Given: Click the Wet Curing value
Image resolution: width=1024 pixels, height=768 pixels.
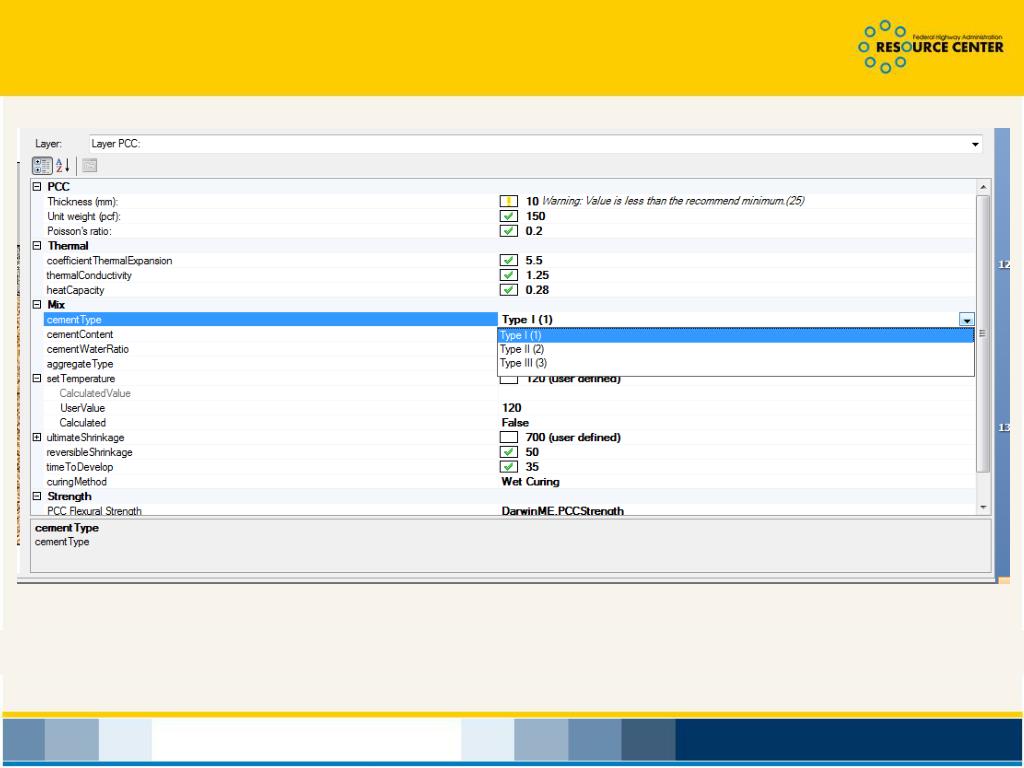Looking at the screenshot, I should [x=530, y=481].
